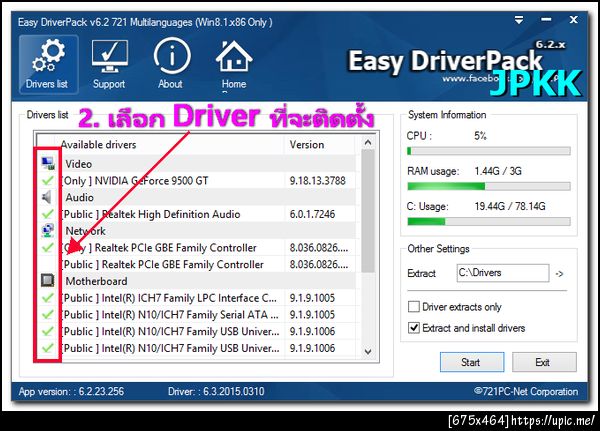The image size is (600, 431).
Task: Click the Version column header
Action: pyautogui.click(x=320, y=145)
